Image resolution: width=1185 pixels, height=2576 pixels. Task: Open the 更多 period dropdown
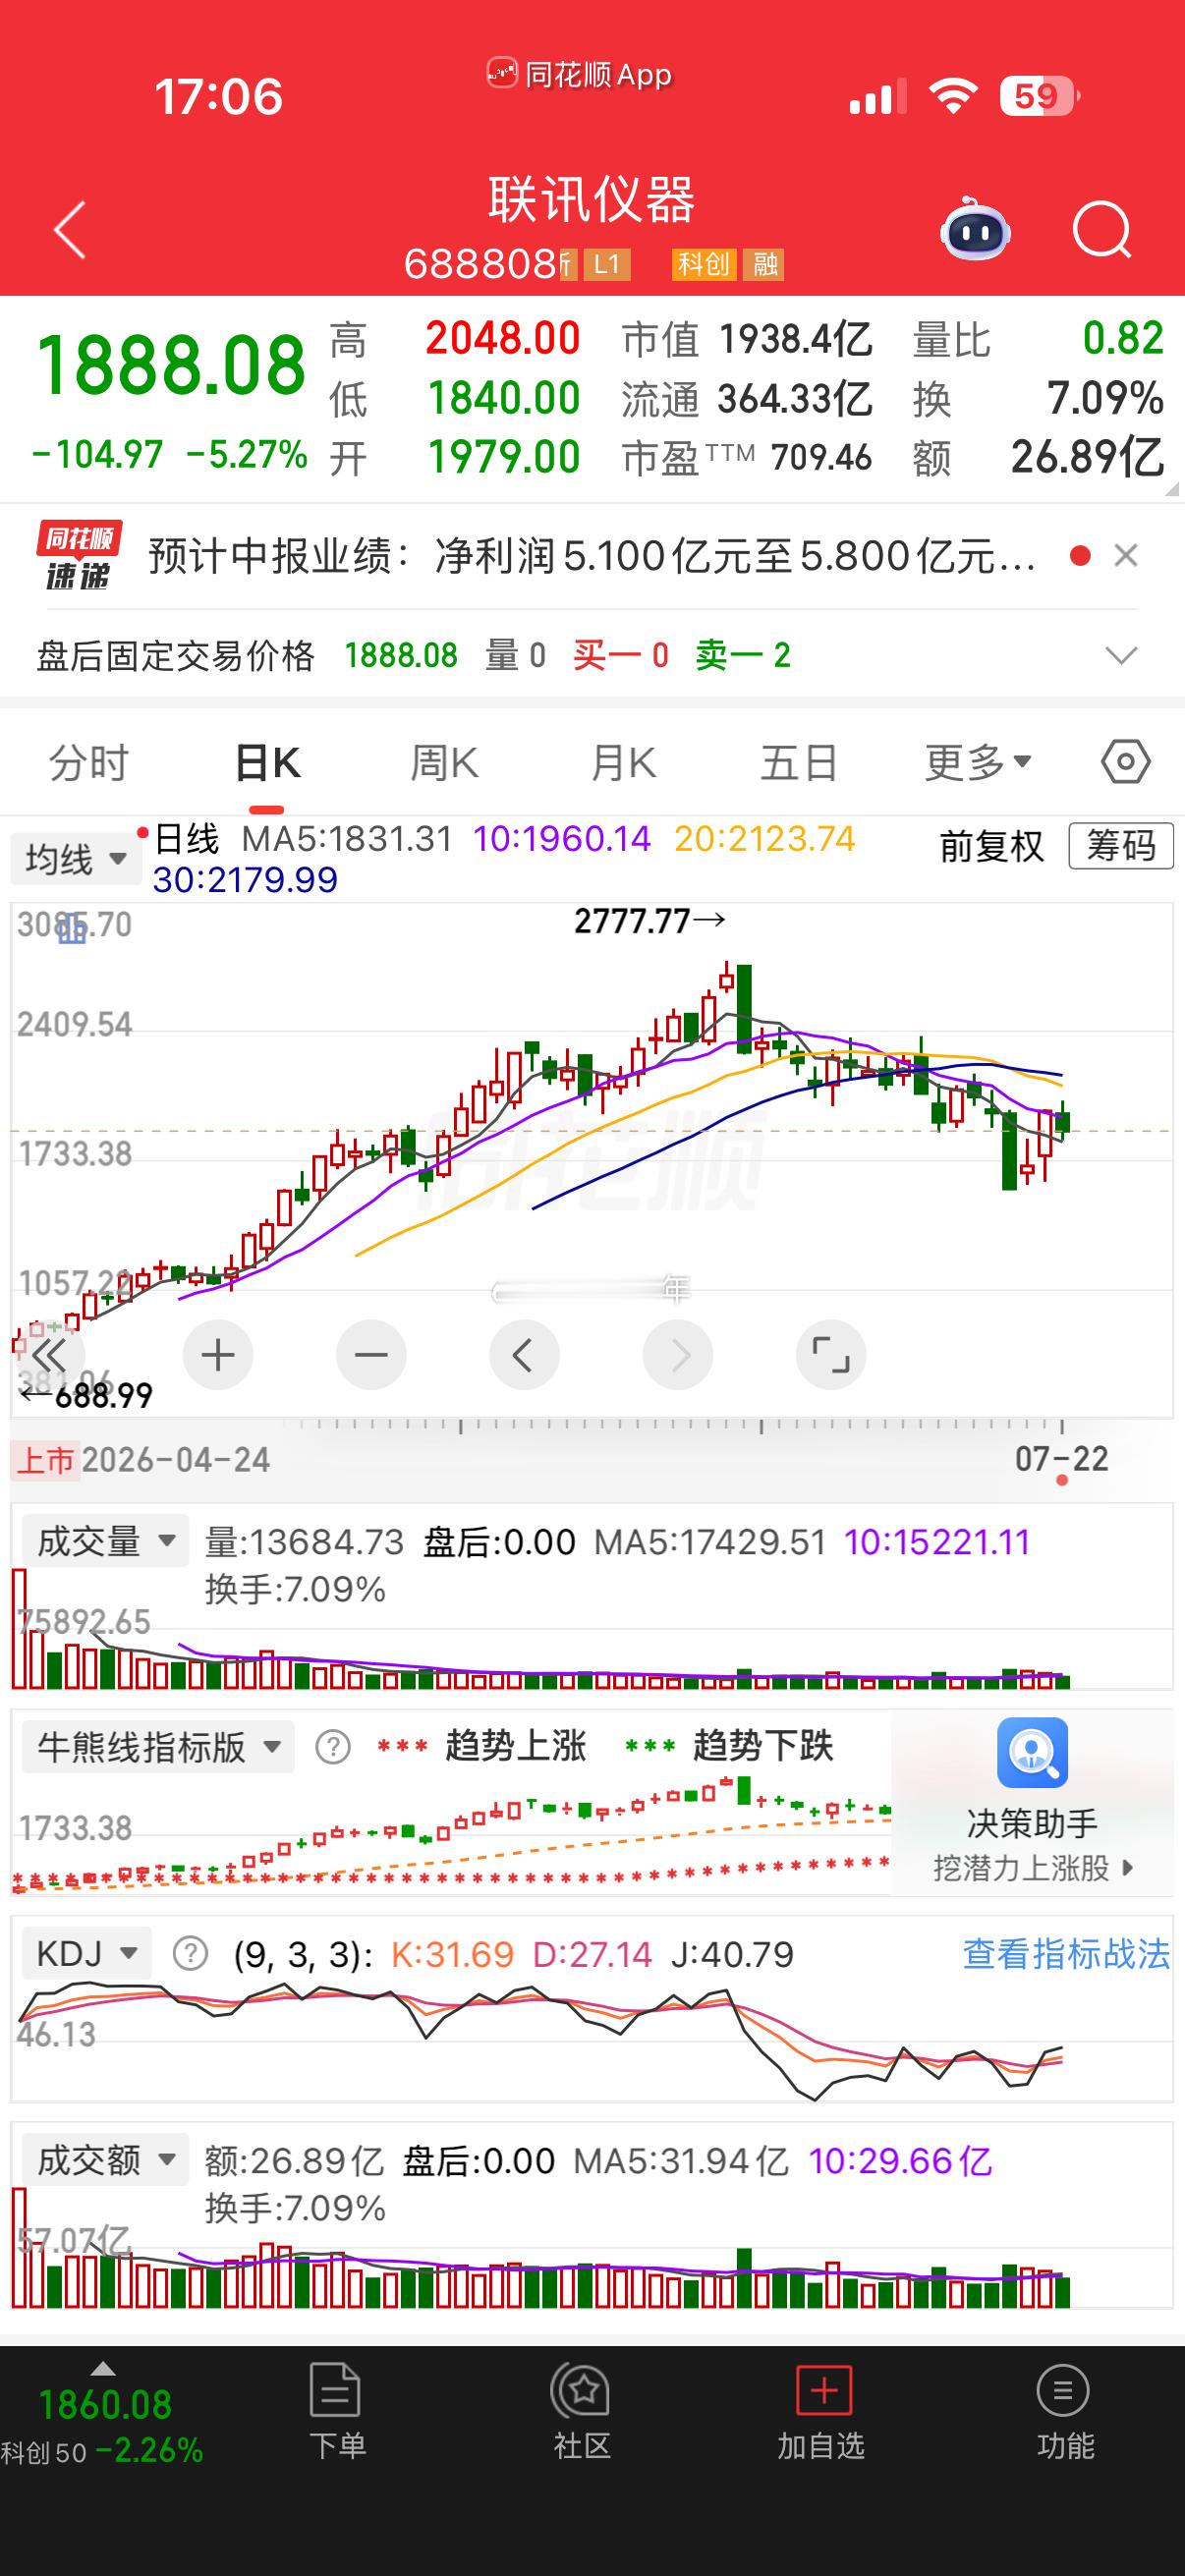point(978,763)
